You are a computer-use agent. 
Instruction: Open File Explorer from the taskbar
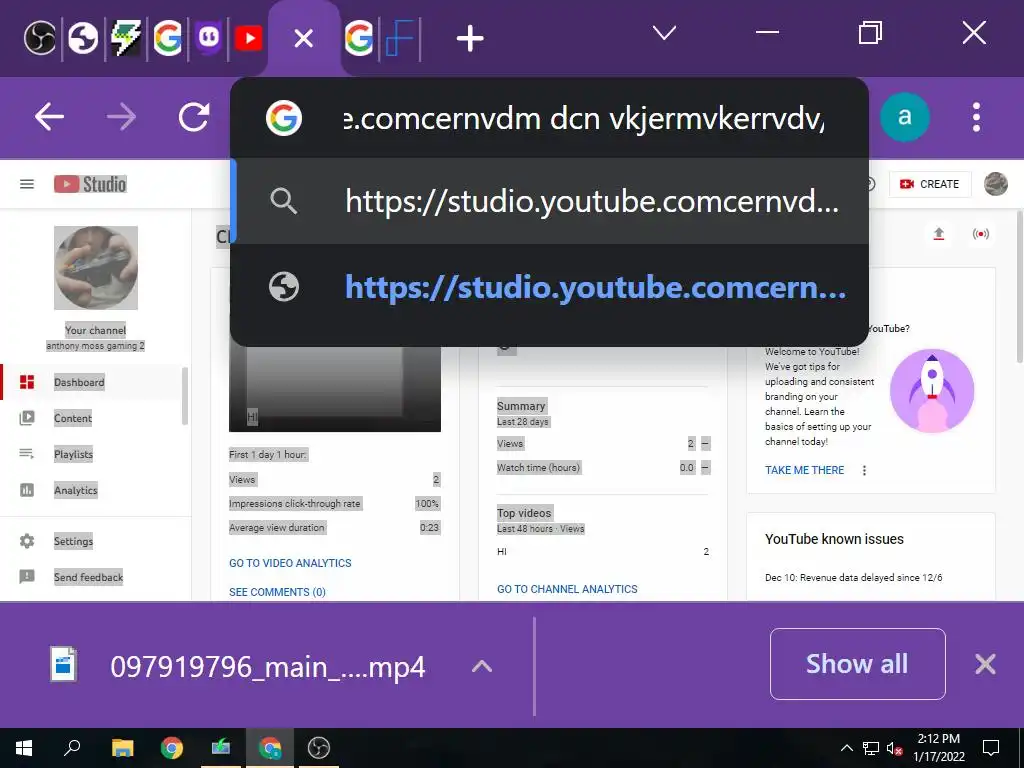[x=122, y=748]
